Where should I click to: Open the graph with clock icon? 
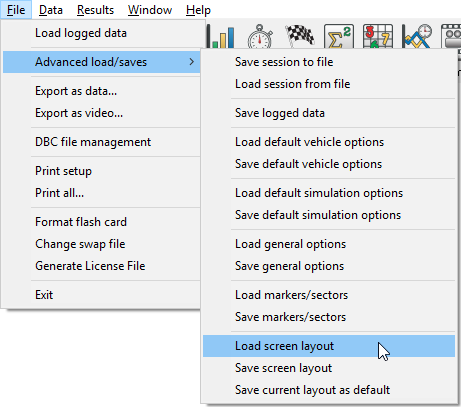point(417,37)
